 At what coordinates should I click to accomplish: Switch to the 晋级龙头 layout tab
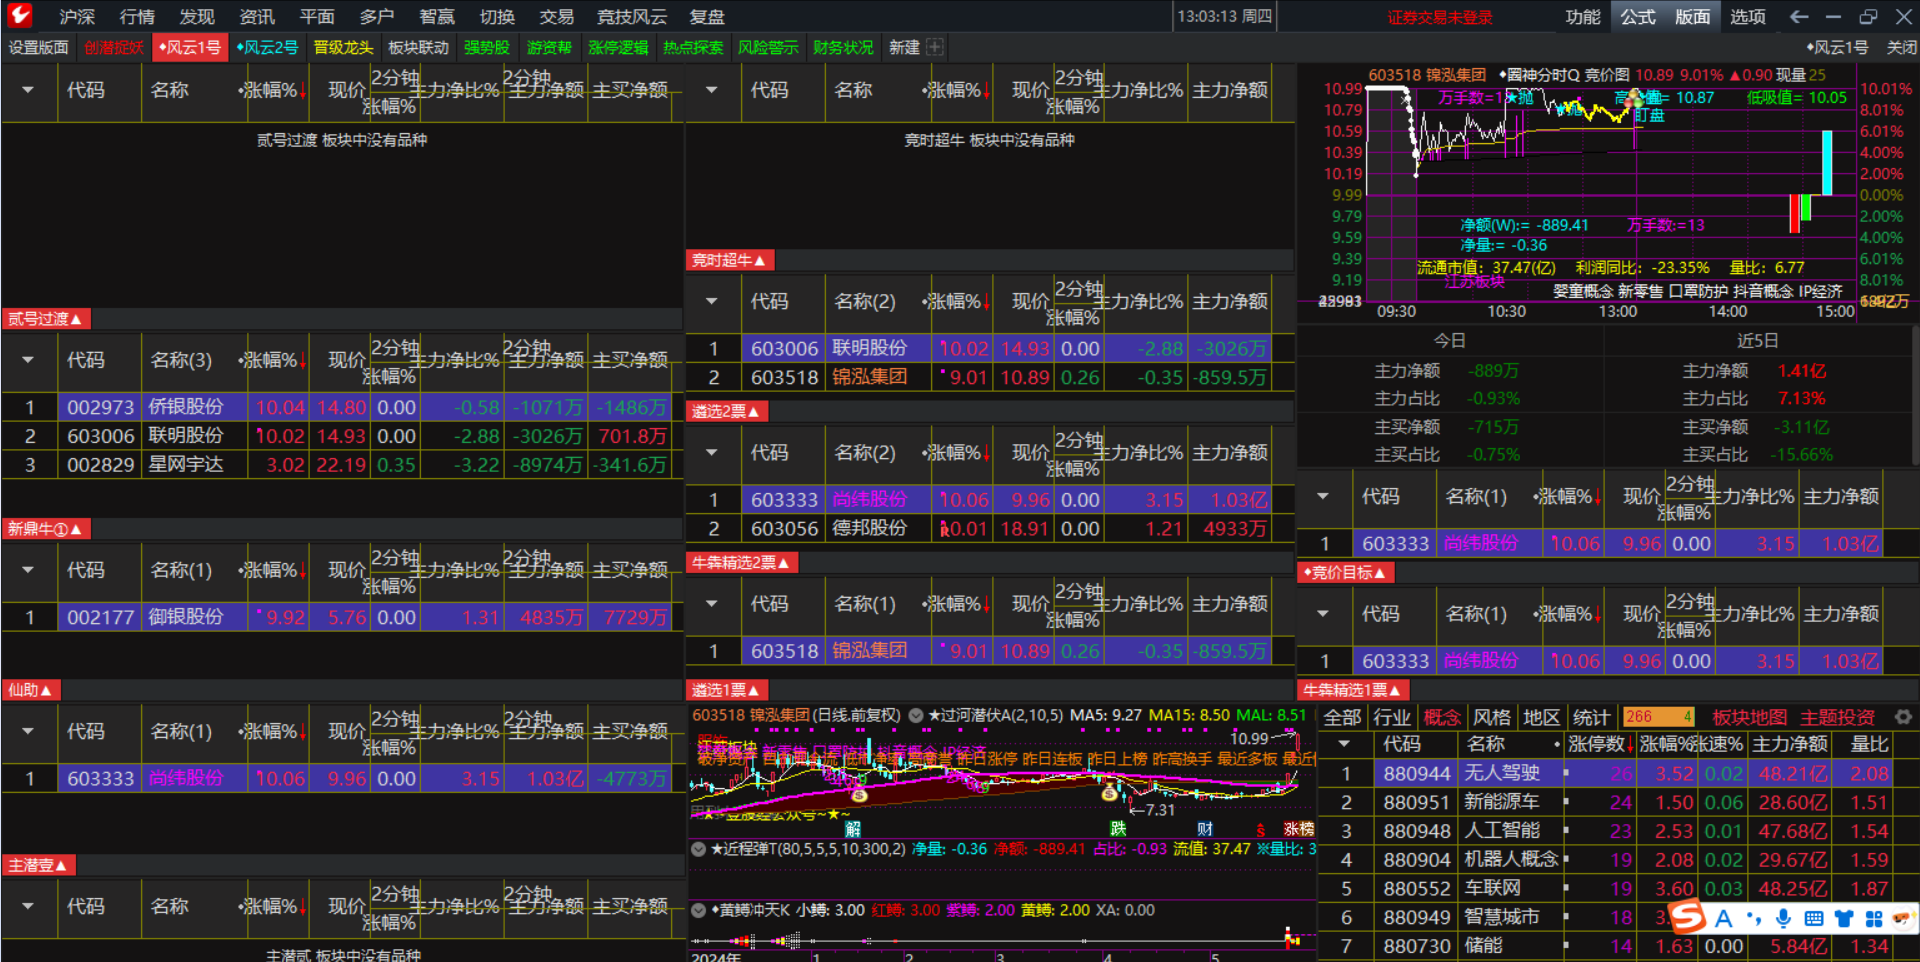(343, 47)
